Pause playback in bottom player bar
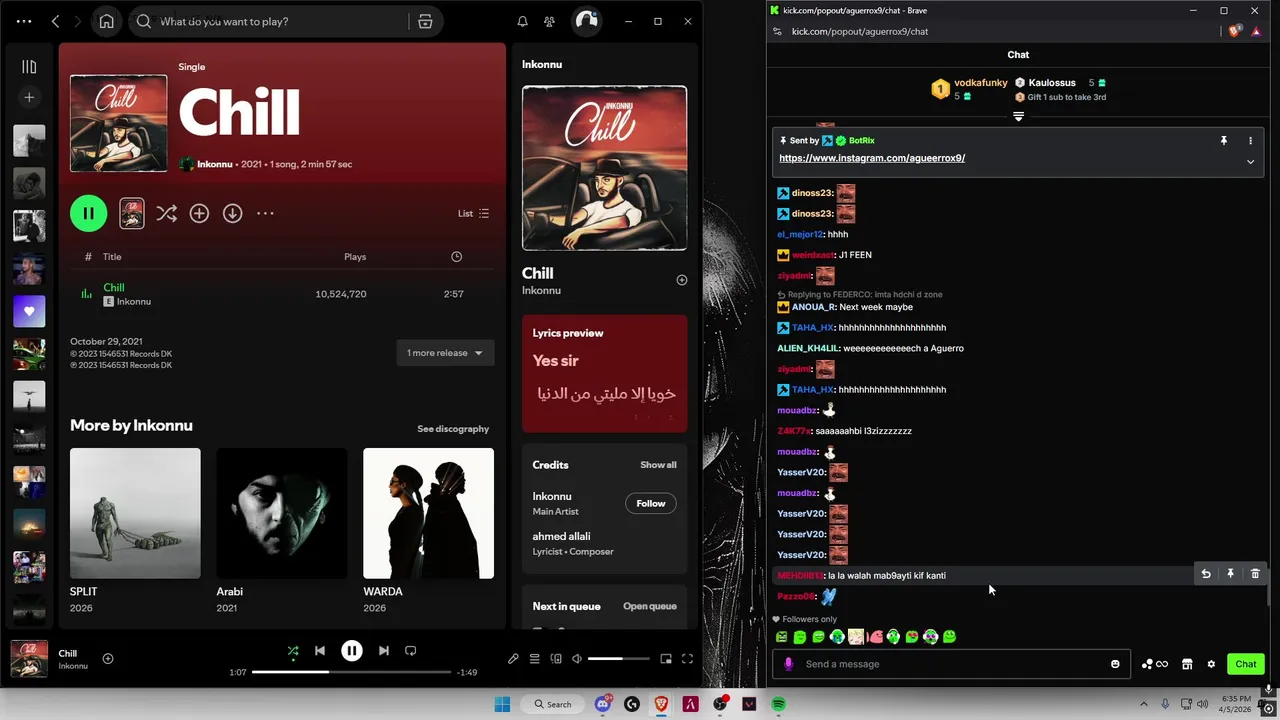Viewport: 1280px width, 720px height. (352, 651)
